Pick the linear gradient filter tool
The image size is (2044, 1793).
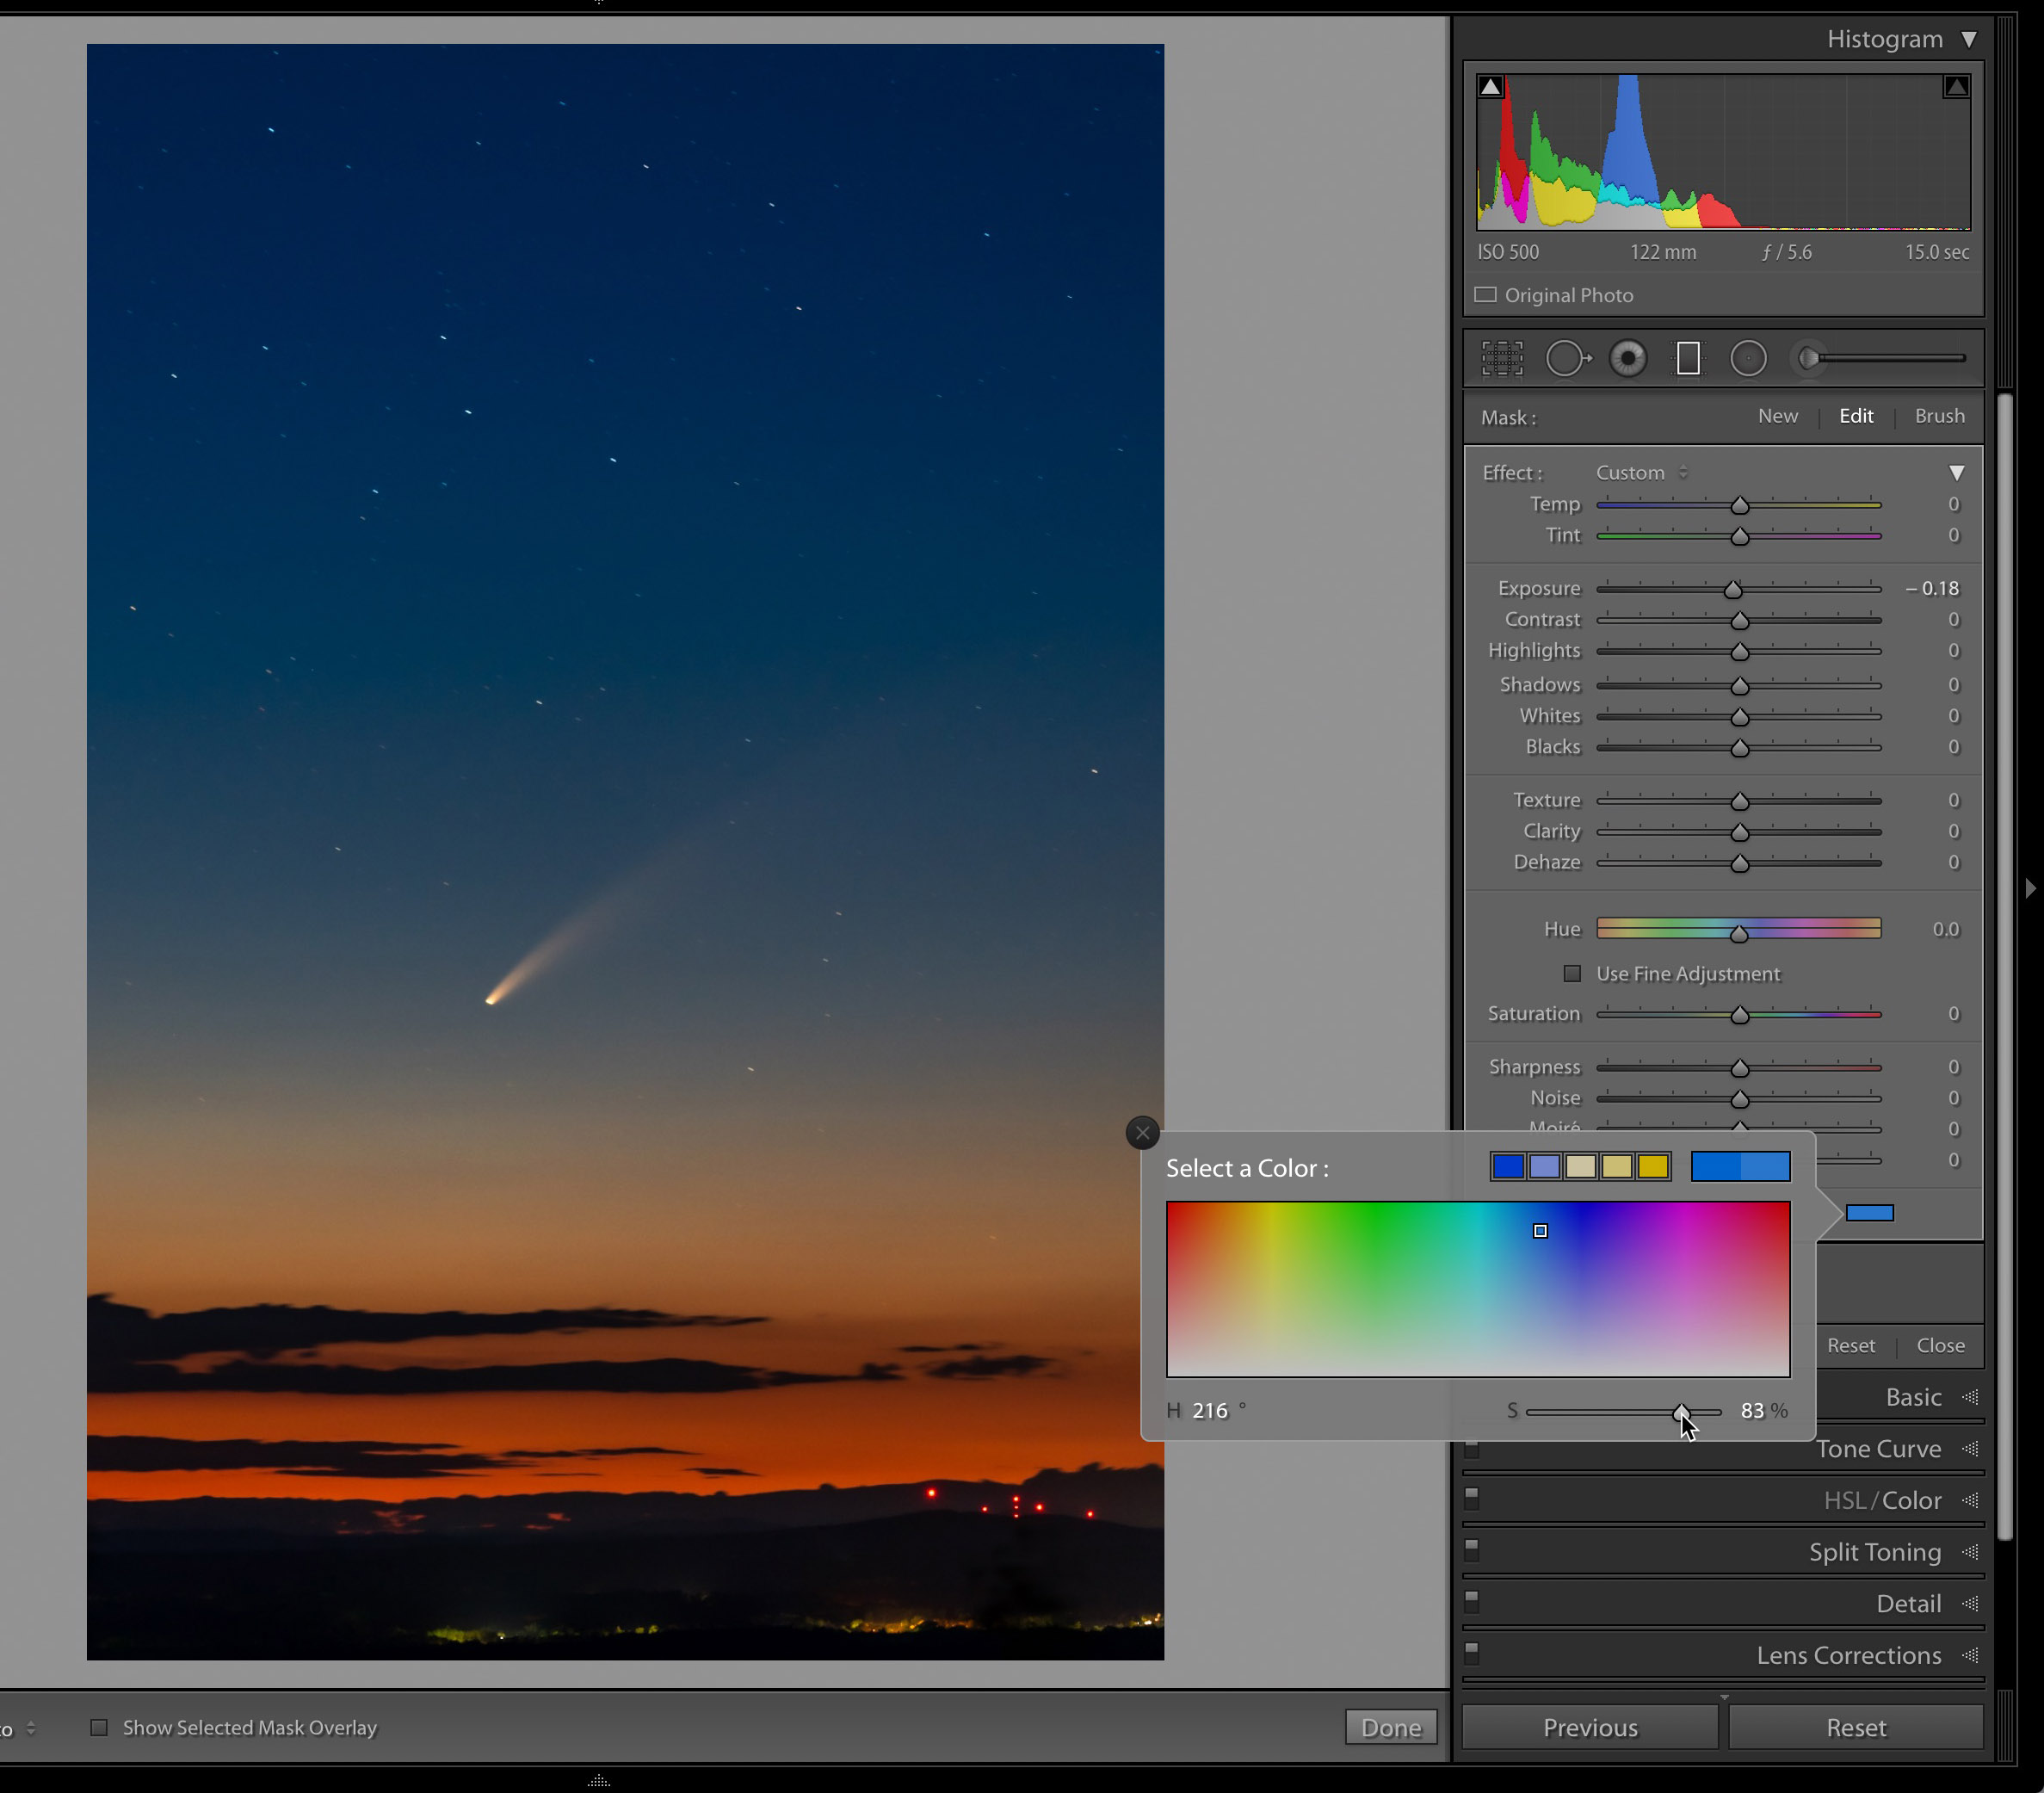point(1688,358)
